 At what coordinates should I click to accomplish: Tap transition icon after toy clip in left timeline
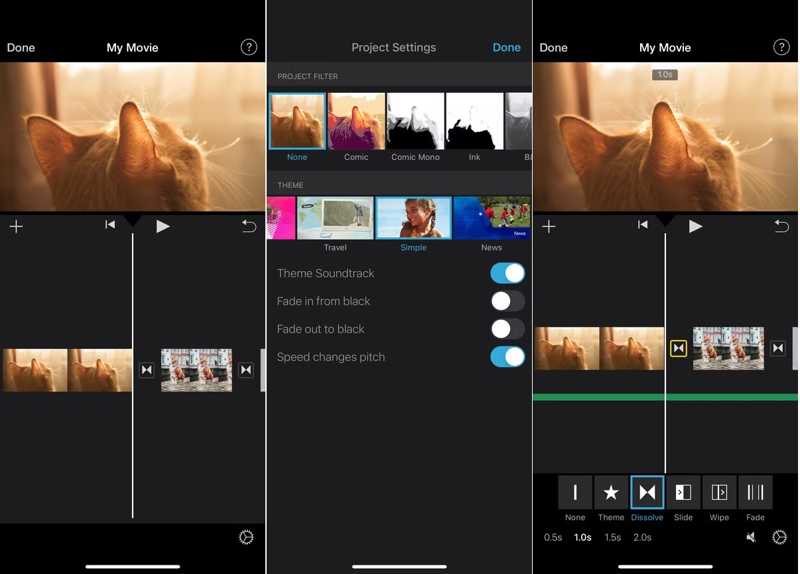click(246, 369)
